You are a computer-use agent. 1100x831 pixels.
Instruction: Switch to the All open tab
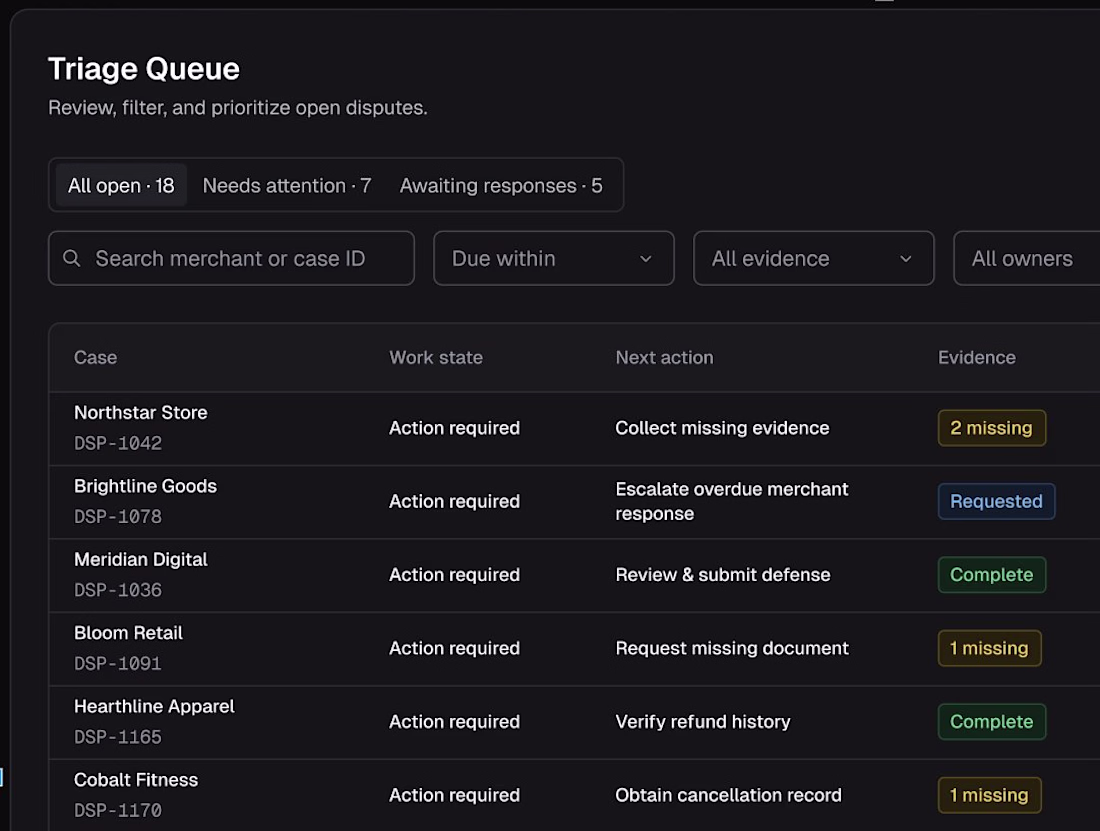tap(121, 185)
